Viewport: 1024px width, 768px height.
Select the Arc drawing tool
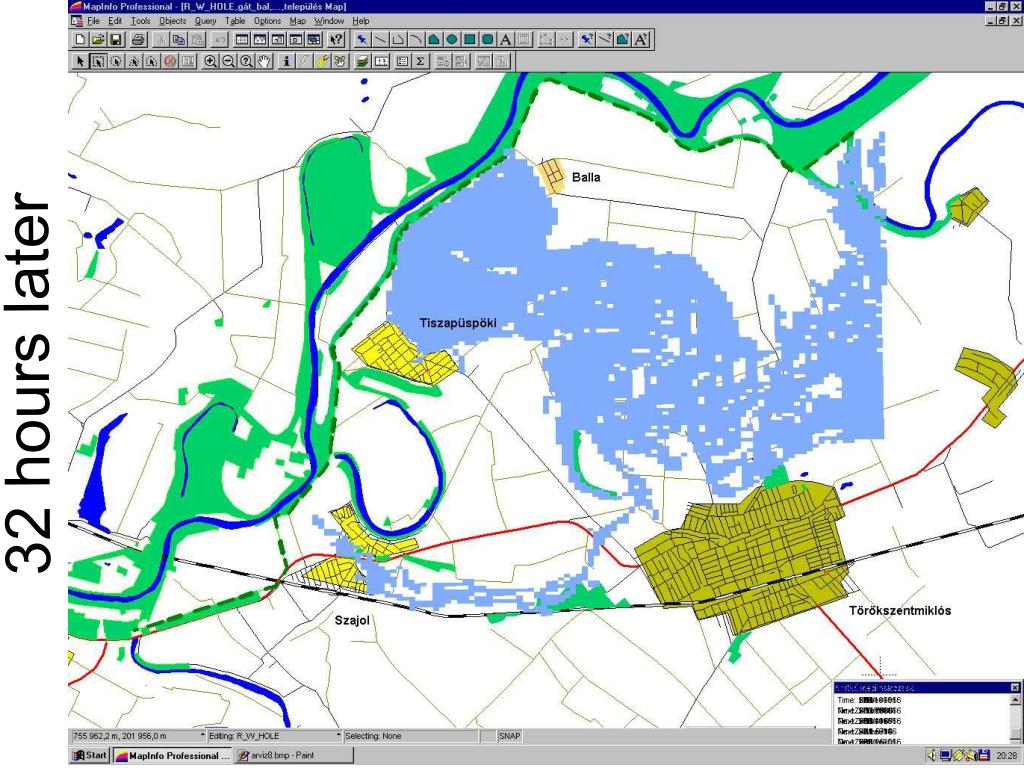tap(416, 40)
